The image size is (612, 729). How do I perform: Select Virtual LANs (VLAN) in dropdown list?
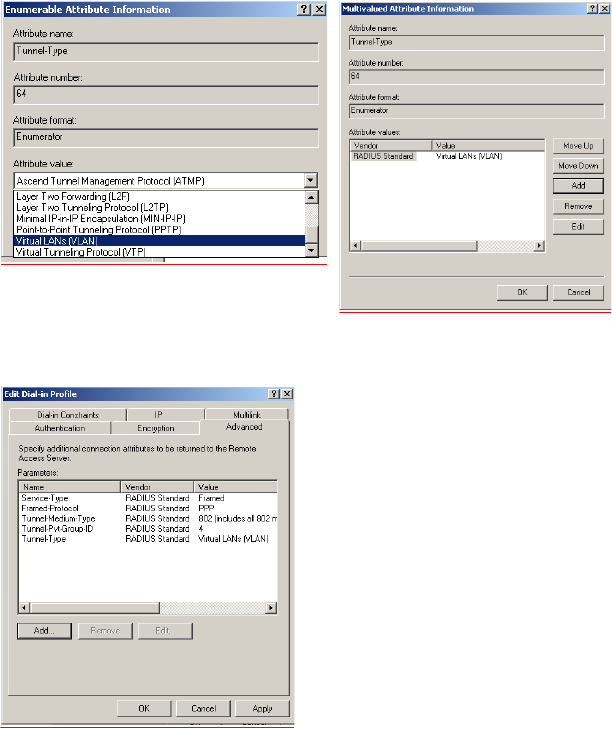click(x=160, y=241)
